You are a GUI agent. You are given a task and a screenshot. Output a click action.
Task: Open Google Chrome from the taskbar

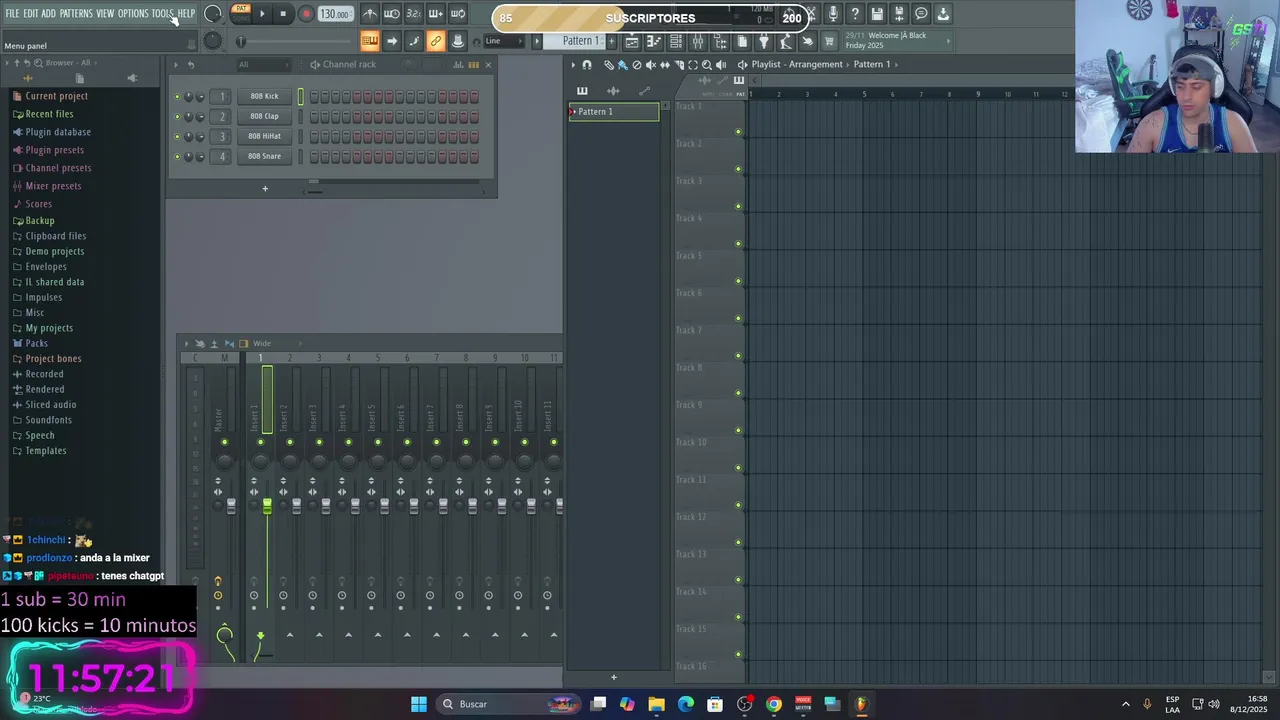[x=774, y=704]
